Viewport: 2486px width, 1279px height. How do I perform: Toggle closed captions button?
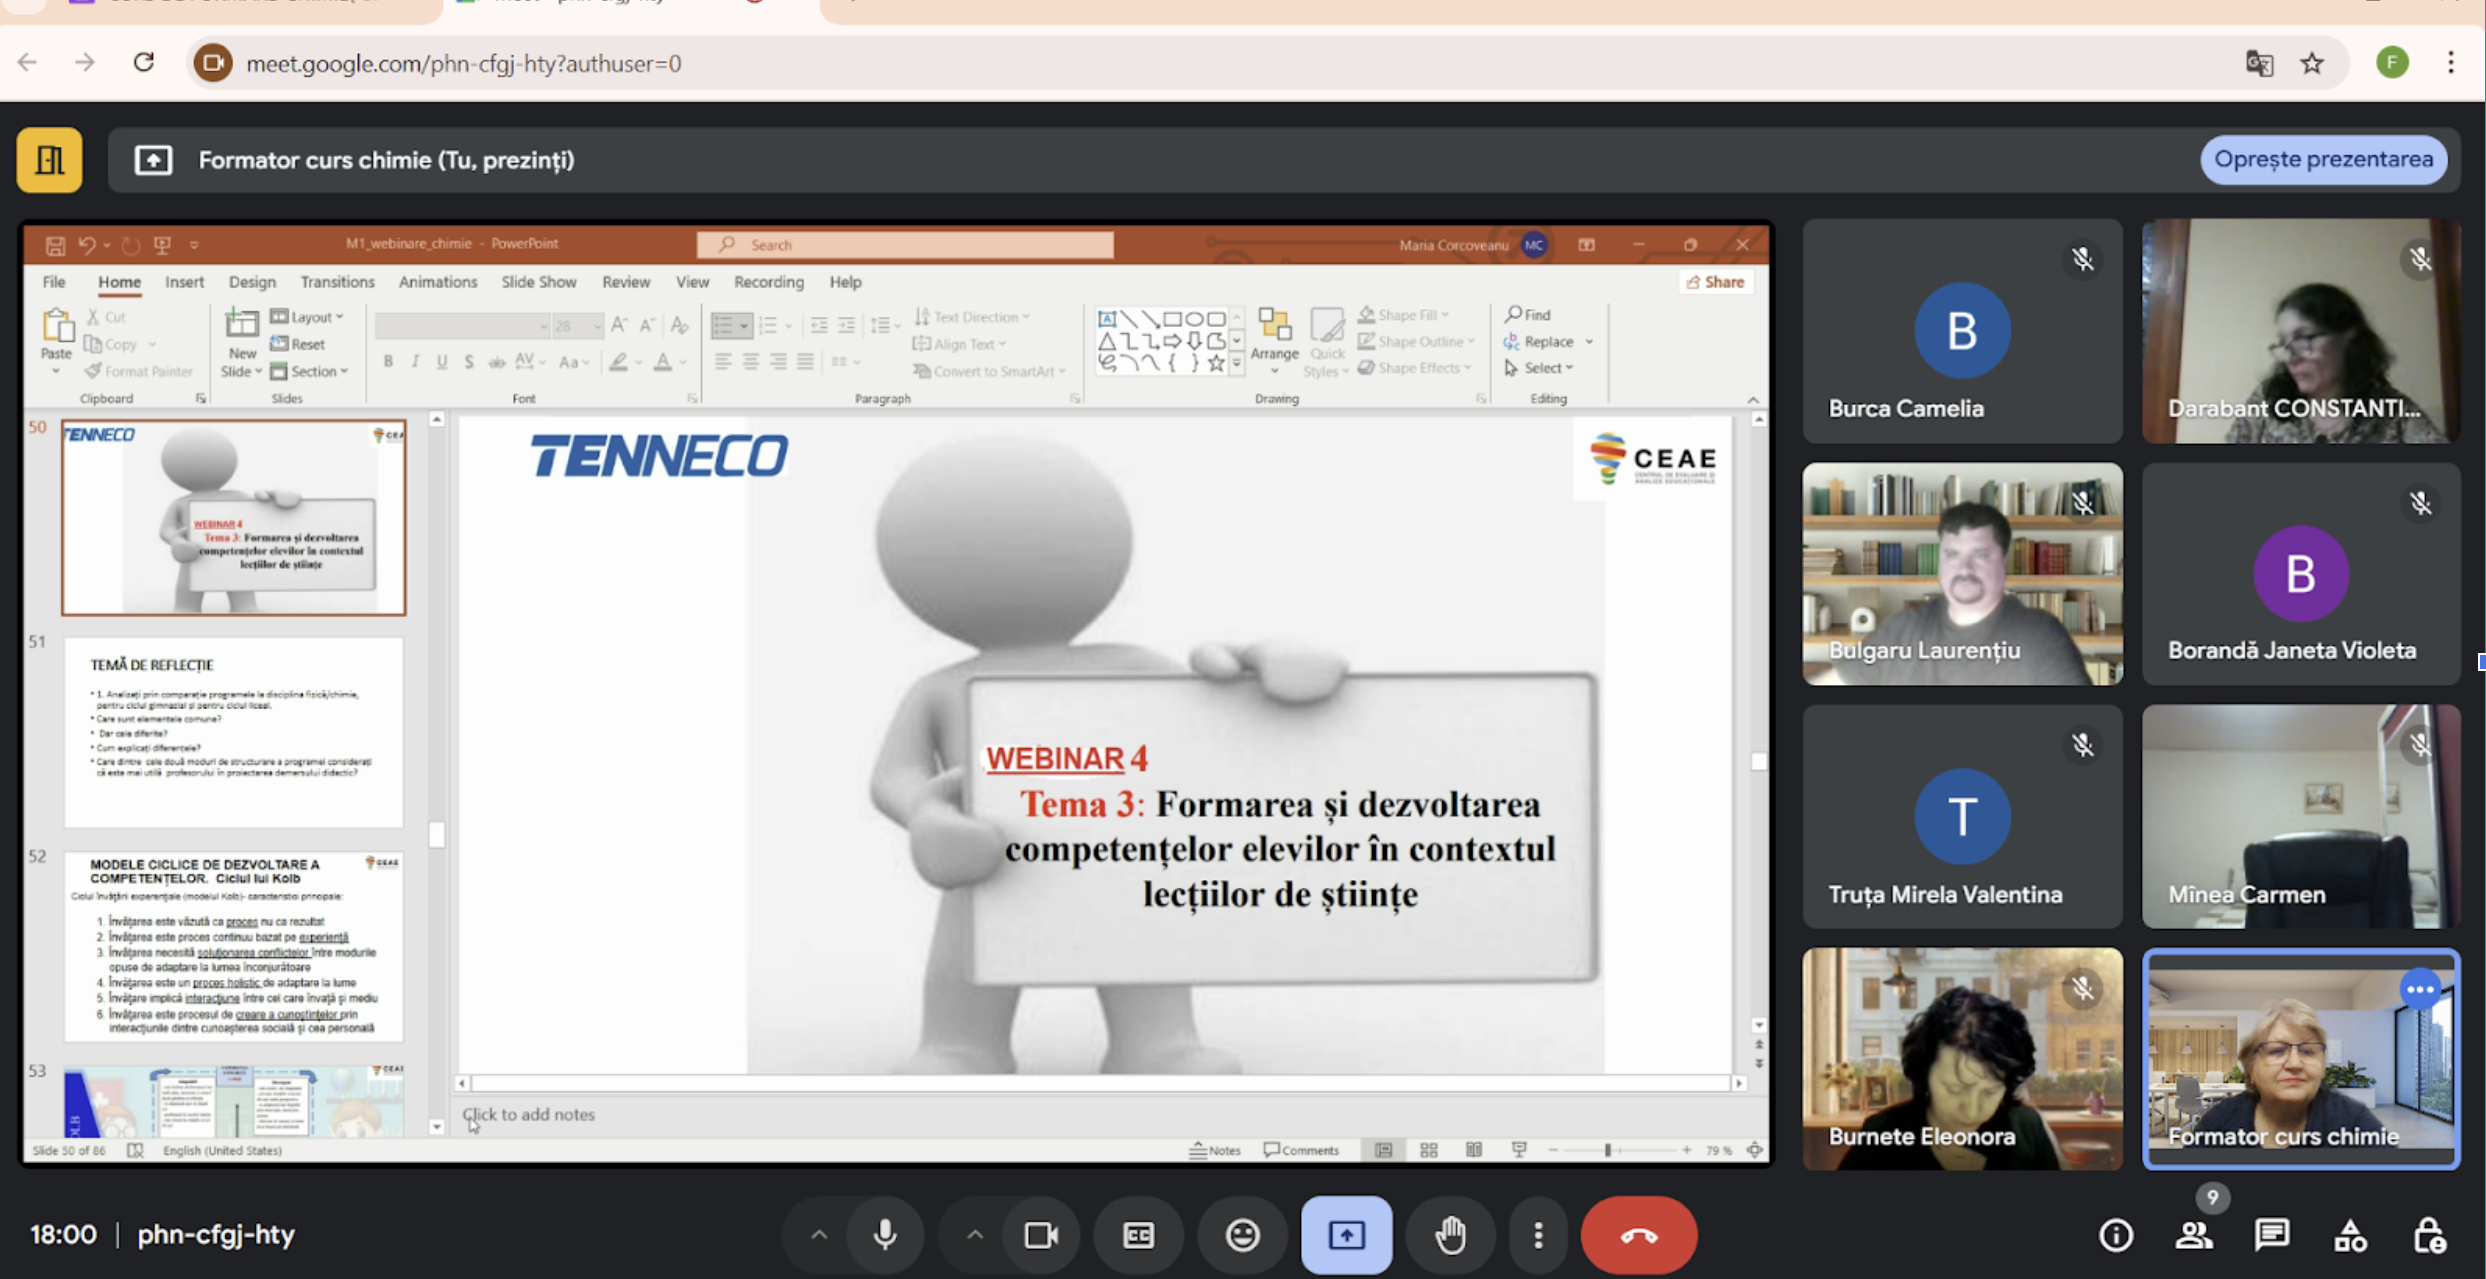(1138, 1235)
